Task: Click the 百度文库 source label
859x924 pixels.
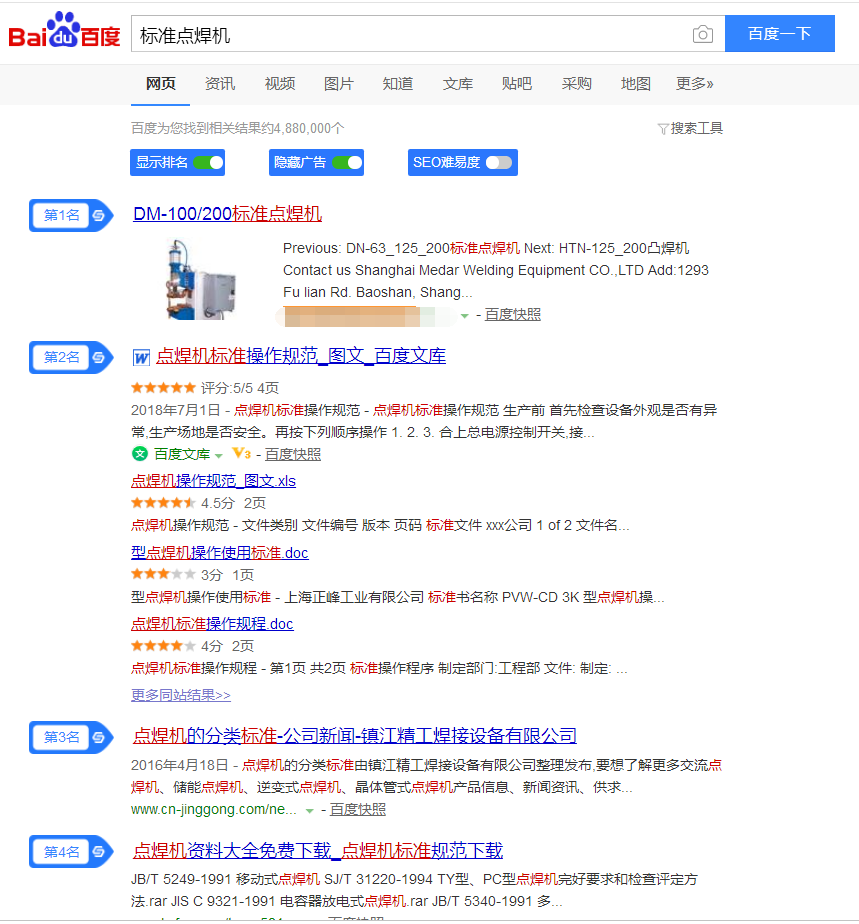Action: 182,454
